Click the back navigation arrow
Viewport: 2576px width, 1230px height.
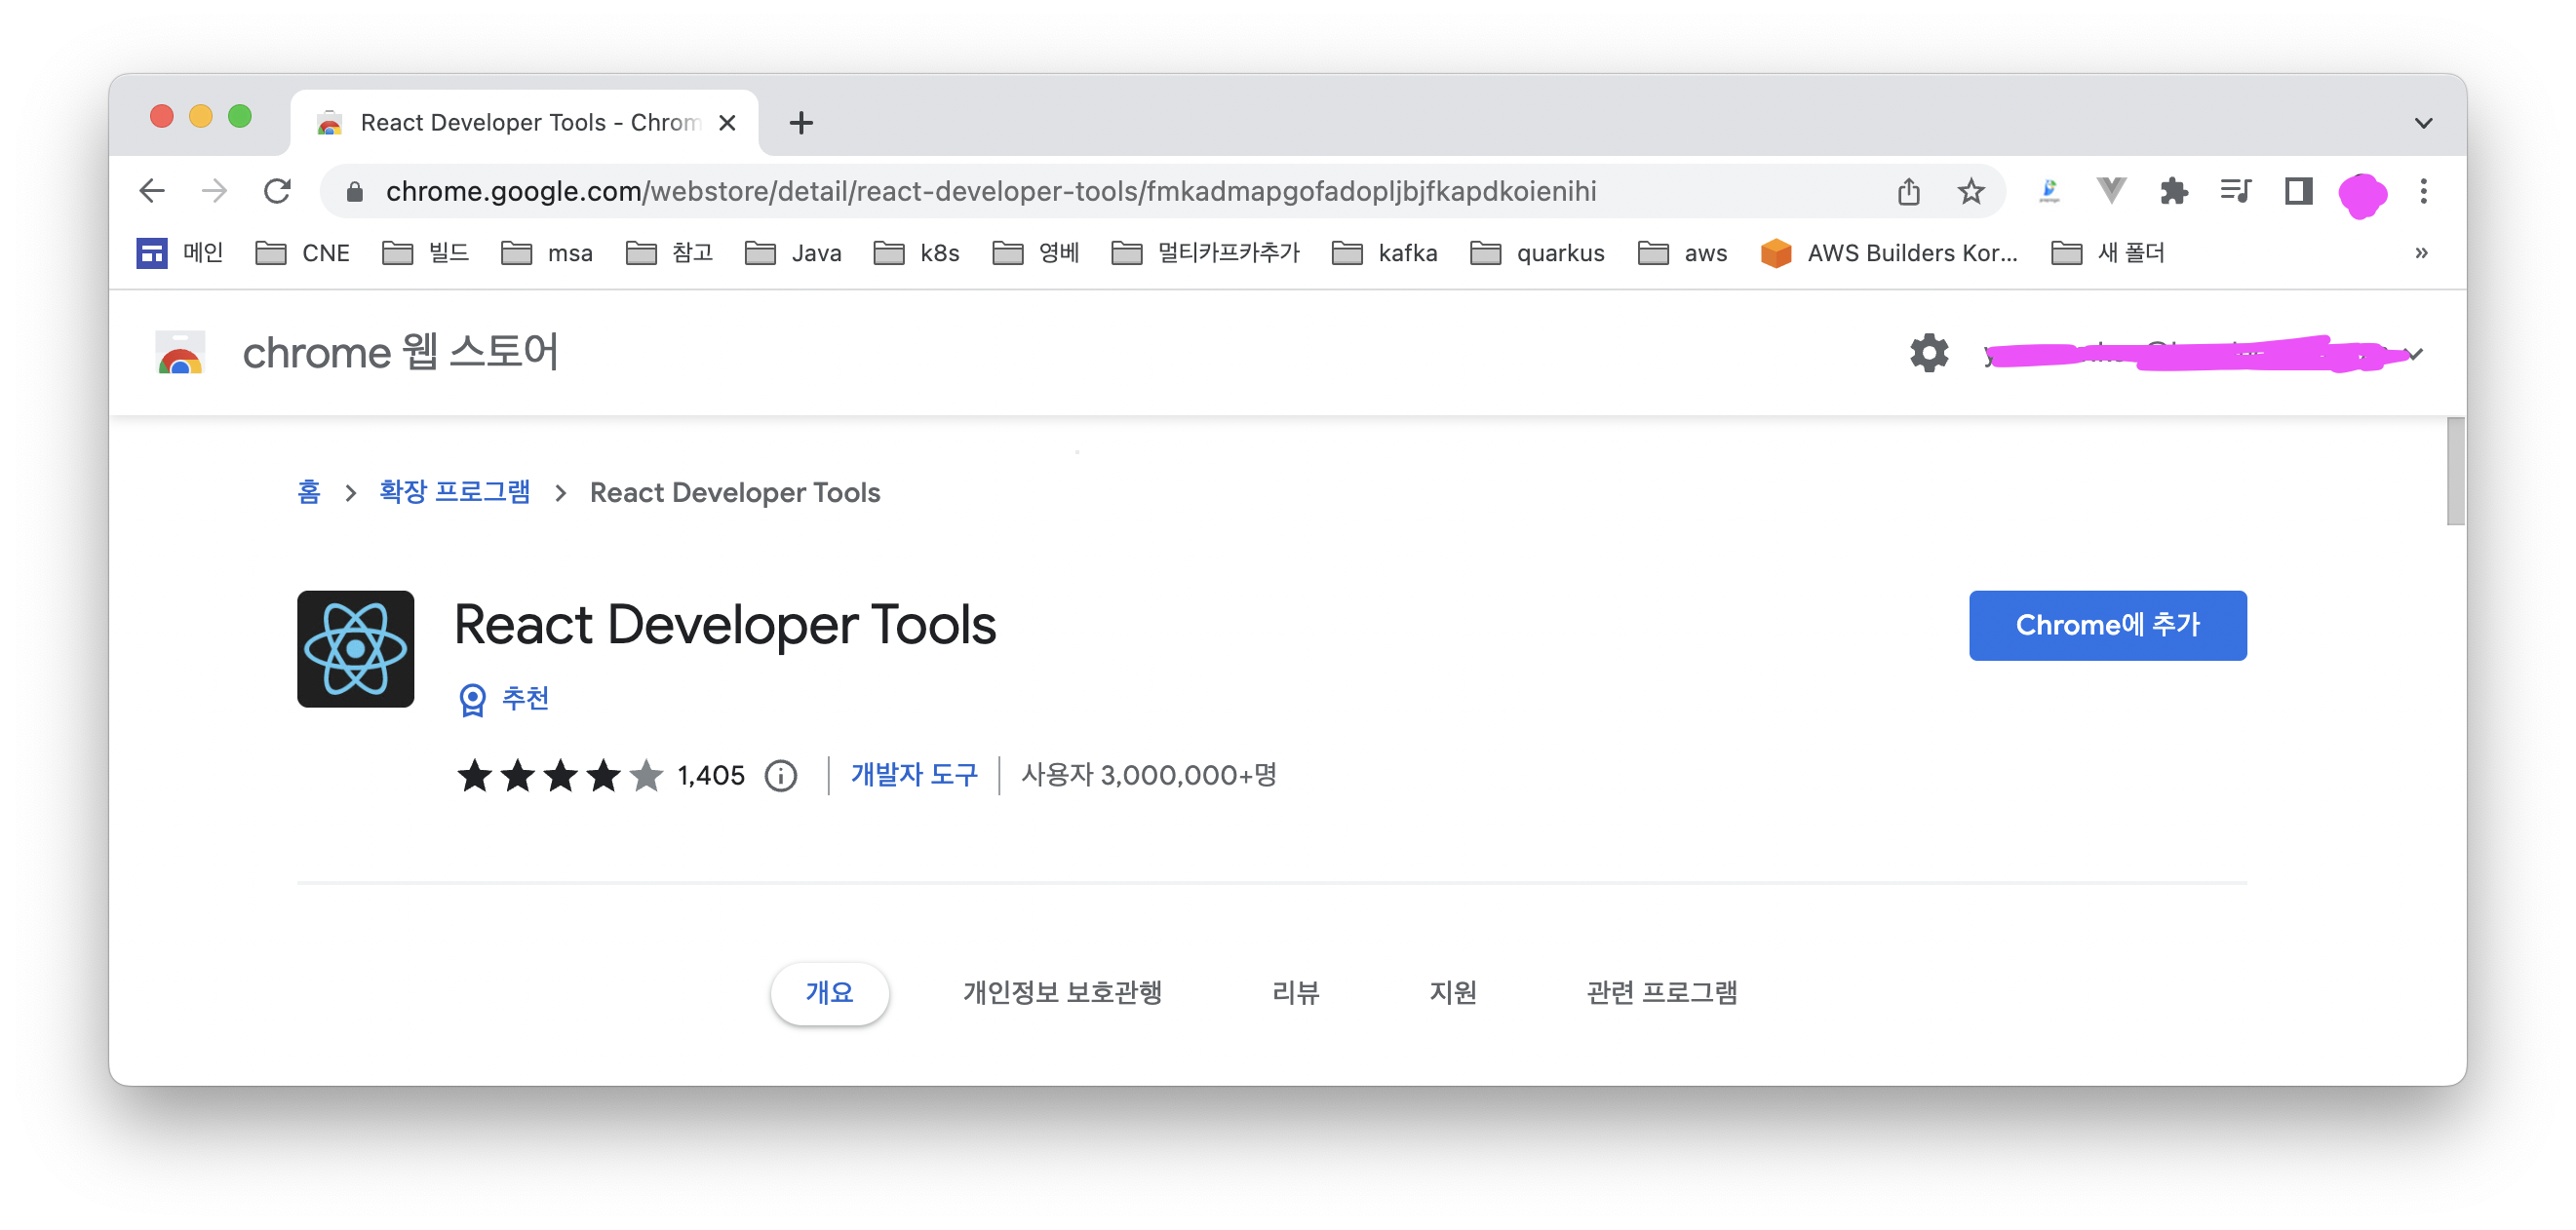click(152, 191)
